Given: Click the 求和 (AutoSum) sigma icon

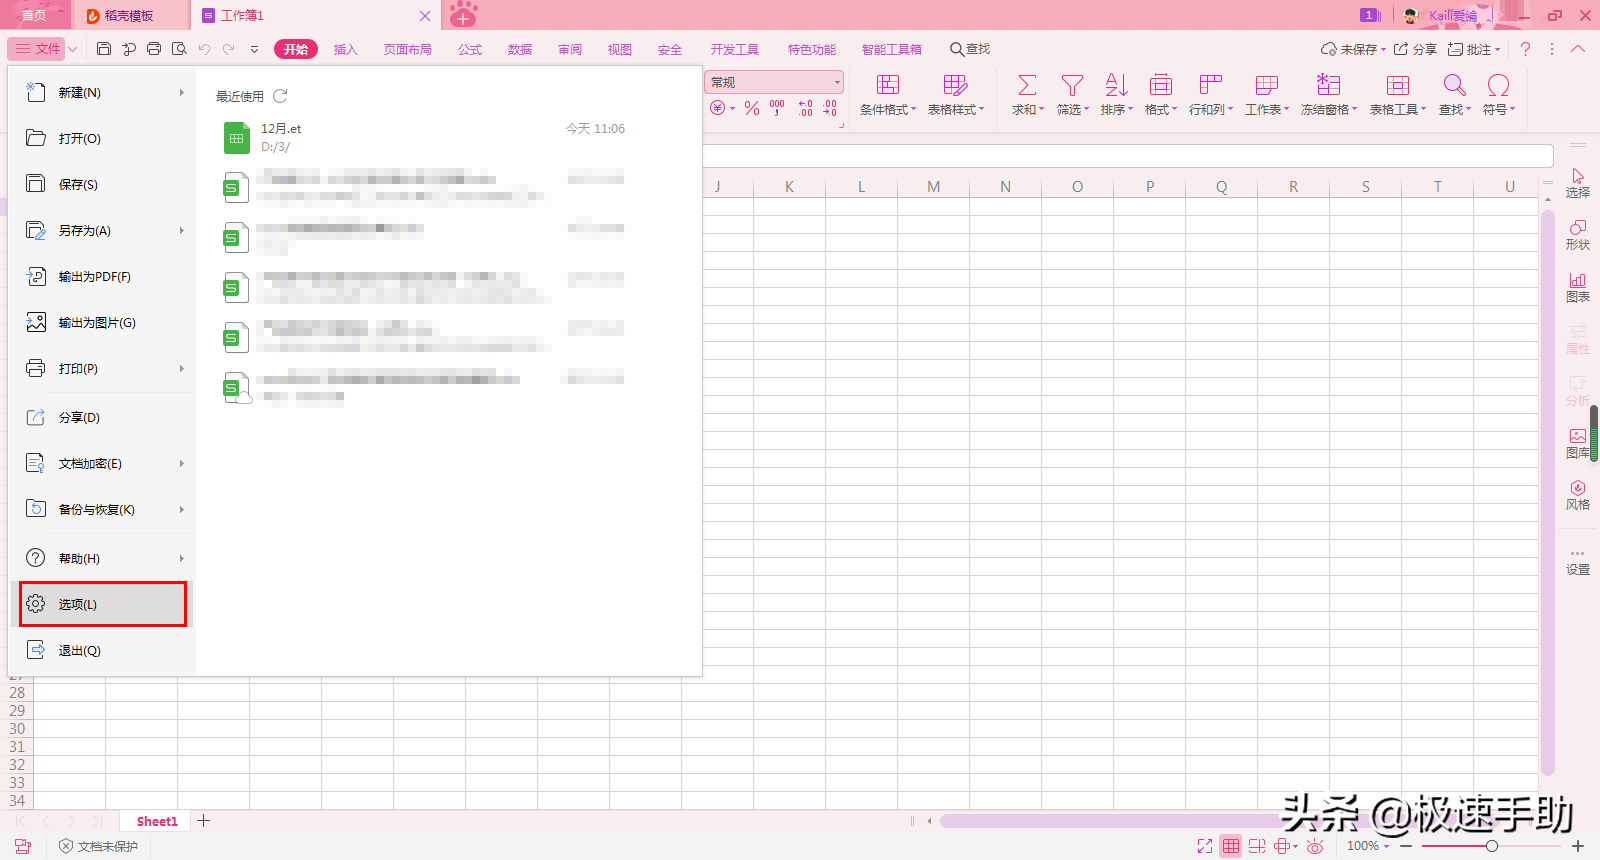Looking at the screenshot, I should 1026,86.
